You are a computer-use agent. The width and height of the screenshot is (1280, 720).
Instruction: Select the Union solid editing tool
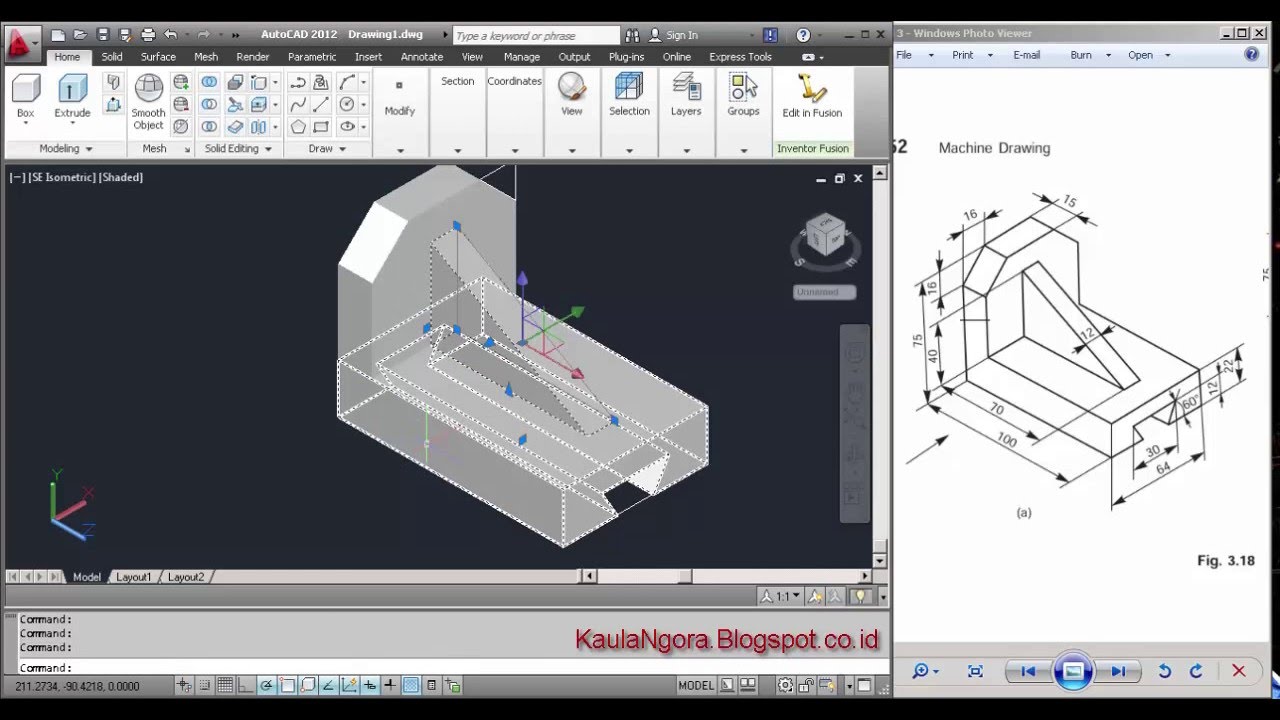(x=209, y=83)
